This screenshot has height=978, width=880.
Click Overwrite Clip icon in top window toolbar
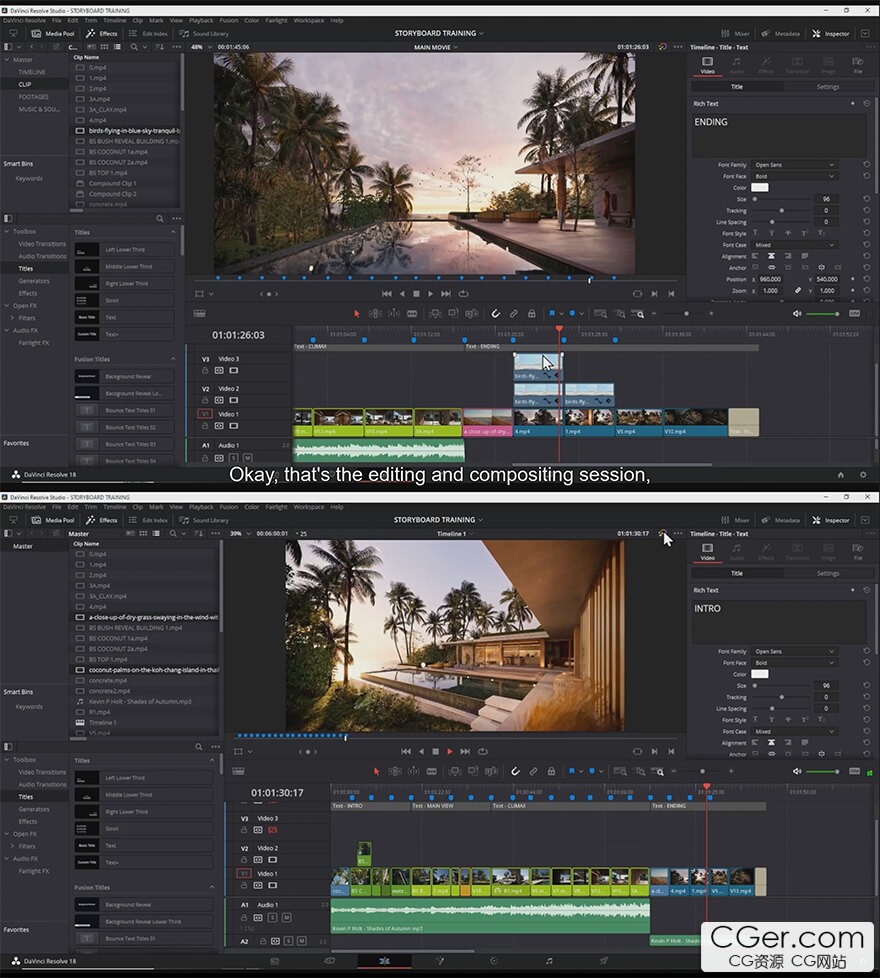tap(453, 314)
